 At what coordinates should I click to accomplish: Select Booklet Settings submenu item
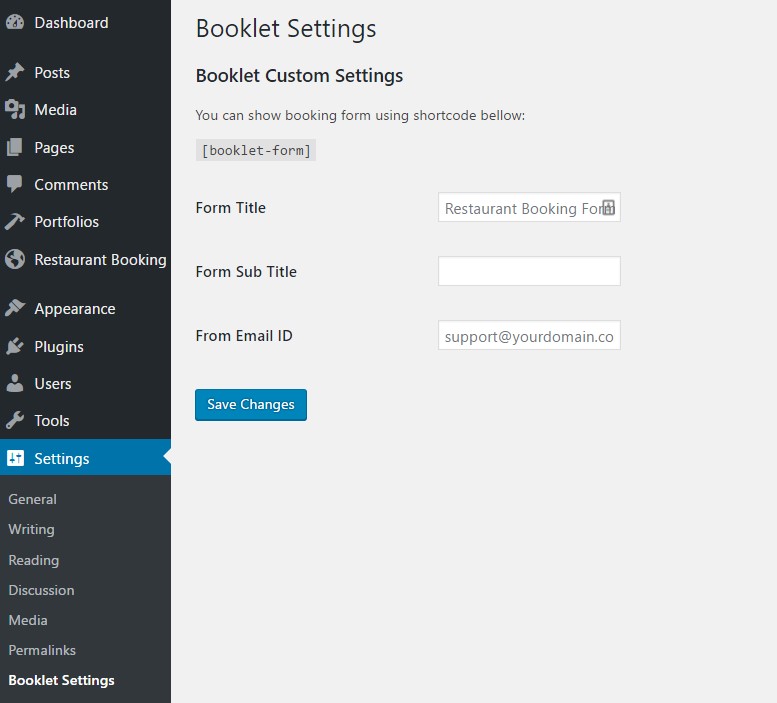(61, 680)
